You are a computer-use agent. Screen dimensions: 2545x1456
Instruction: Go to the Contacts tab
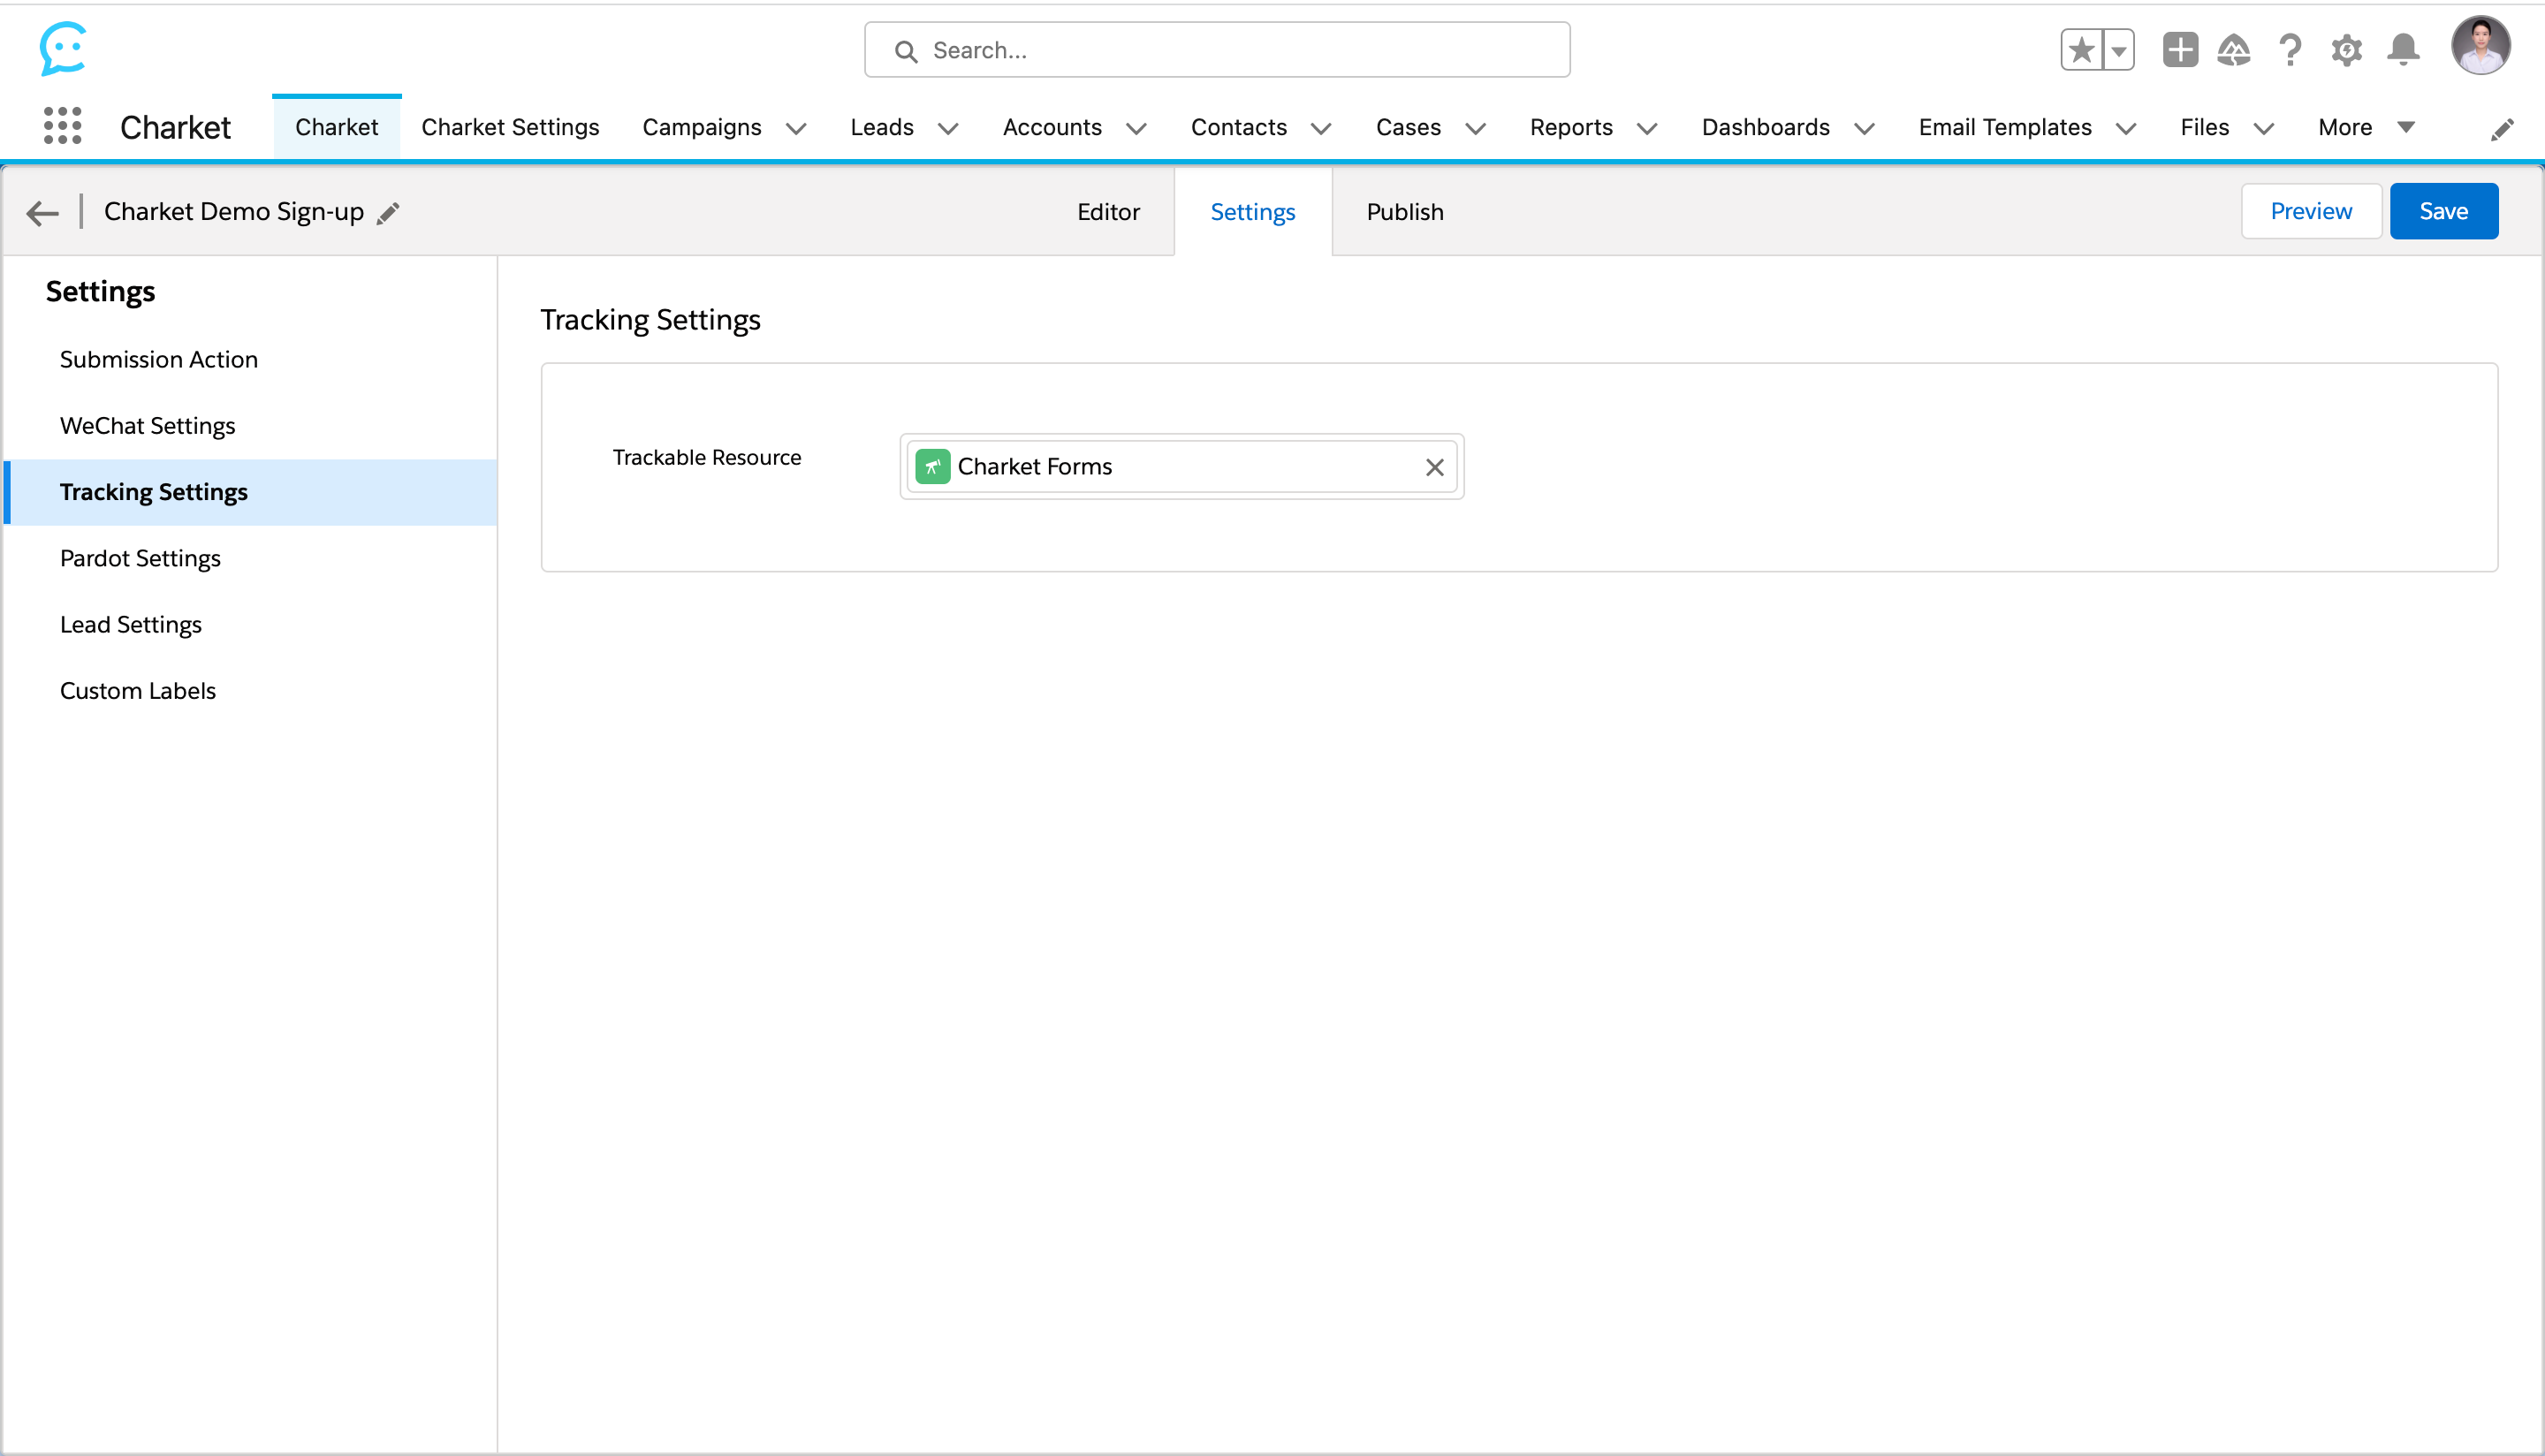click(1239, 127)
